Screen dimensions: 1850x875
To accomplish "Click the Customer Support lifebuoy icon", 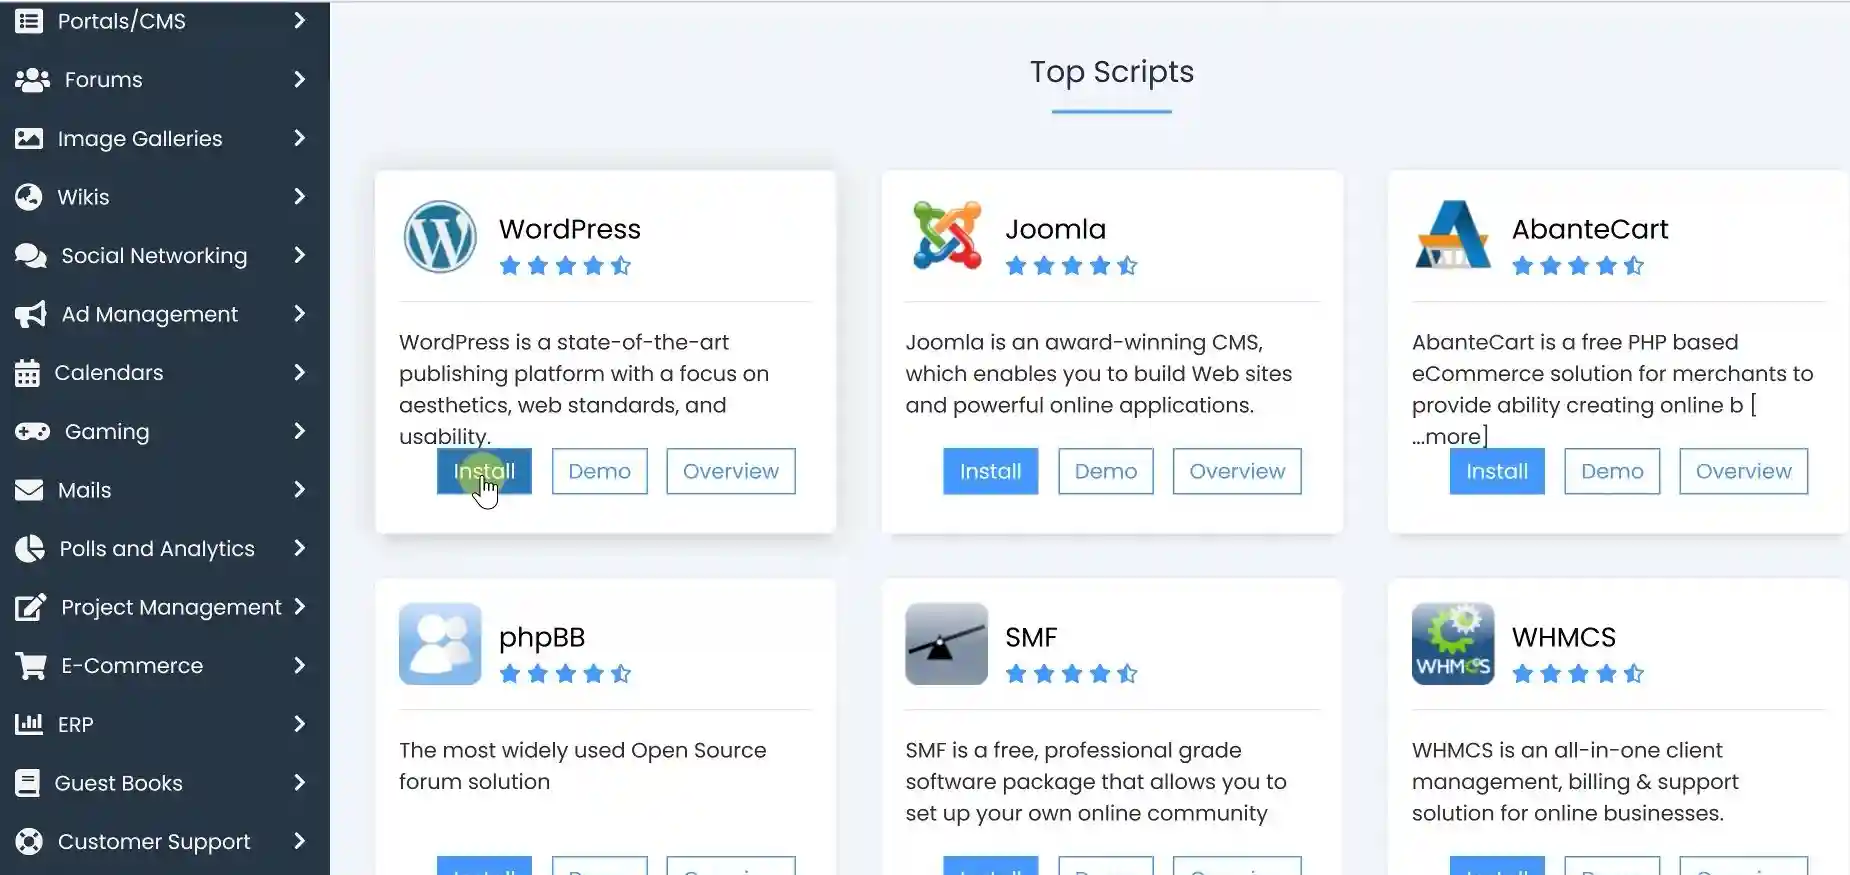I will coord(29,841).
